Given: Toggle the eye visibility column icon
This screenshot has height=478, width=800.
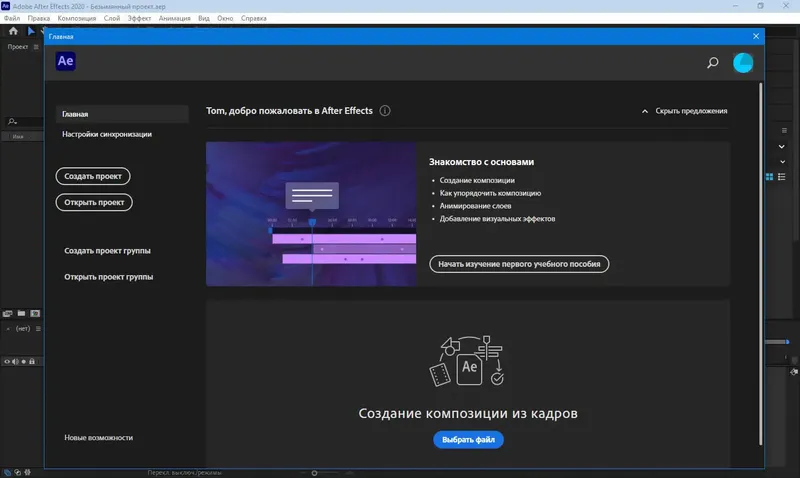Looking at the screenshot, I should 7,361.
